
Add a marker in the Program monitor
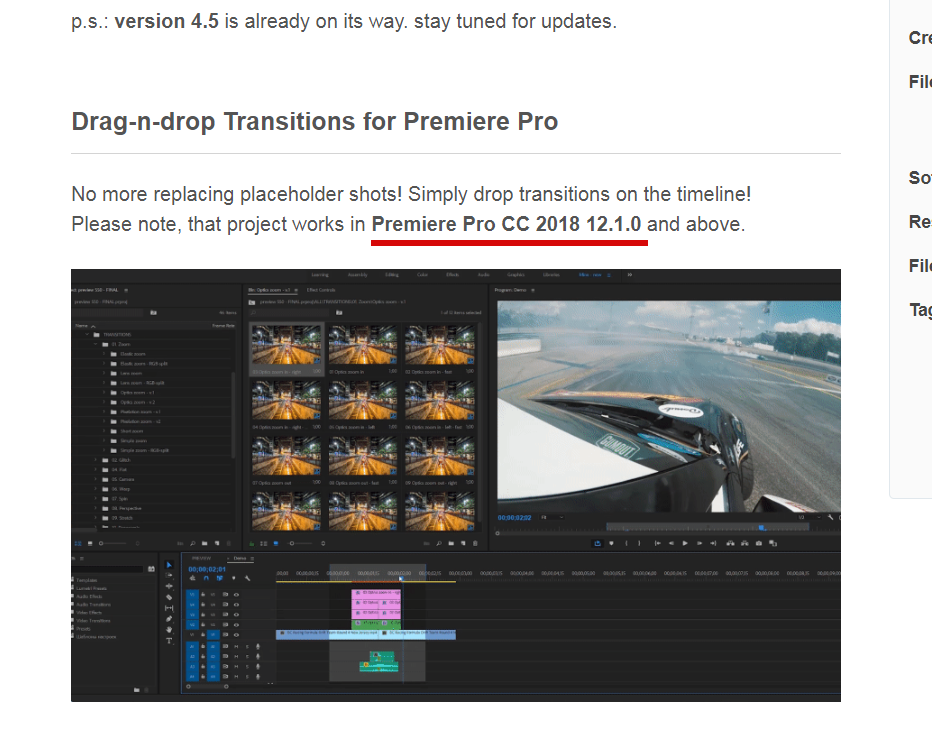coord(611,543)
